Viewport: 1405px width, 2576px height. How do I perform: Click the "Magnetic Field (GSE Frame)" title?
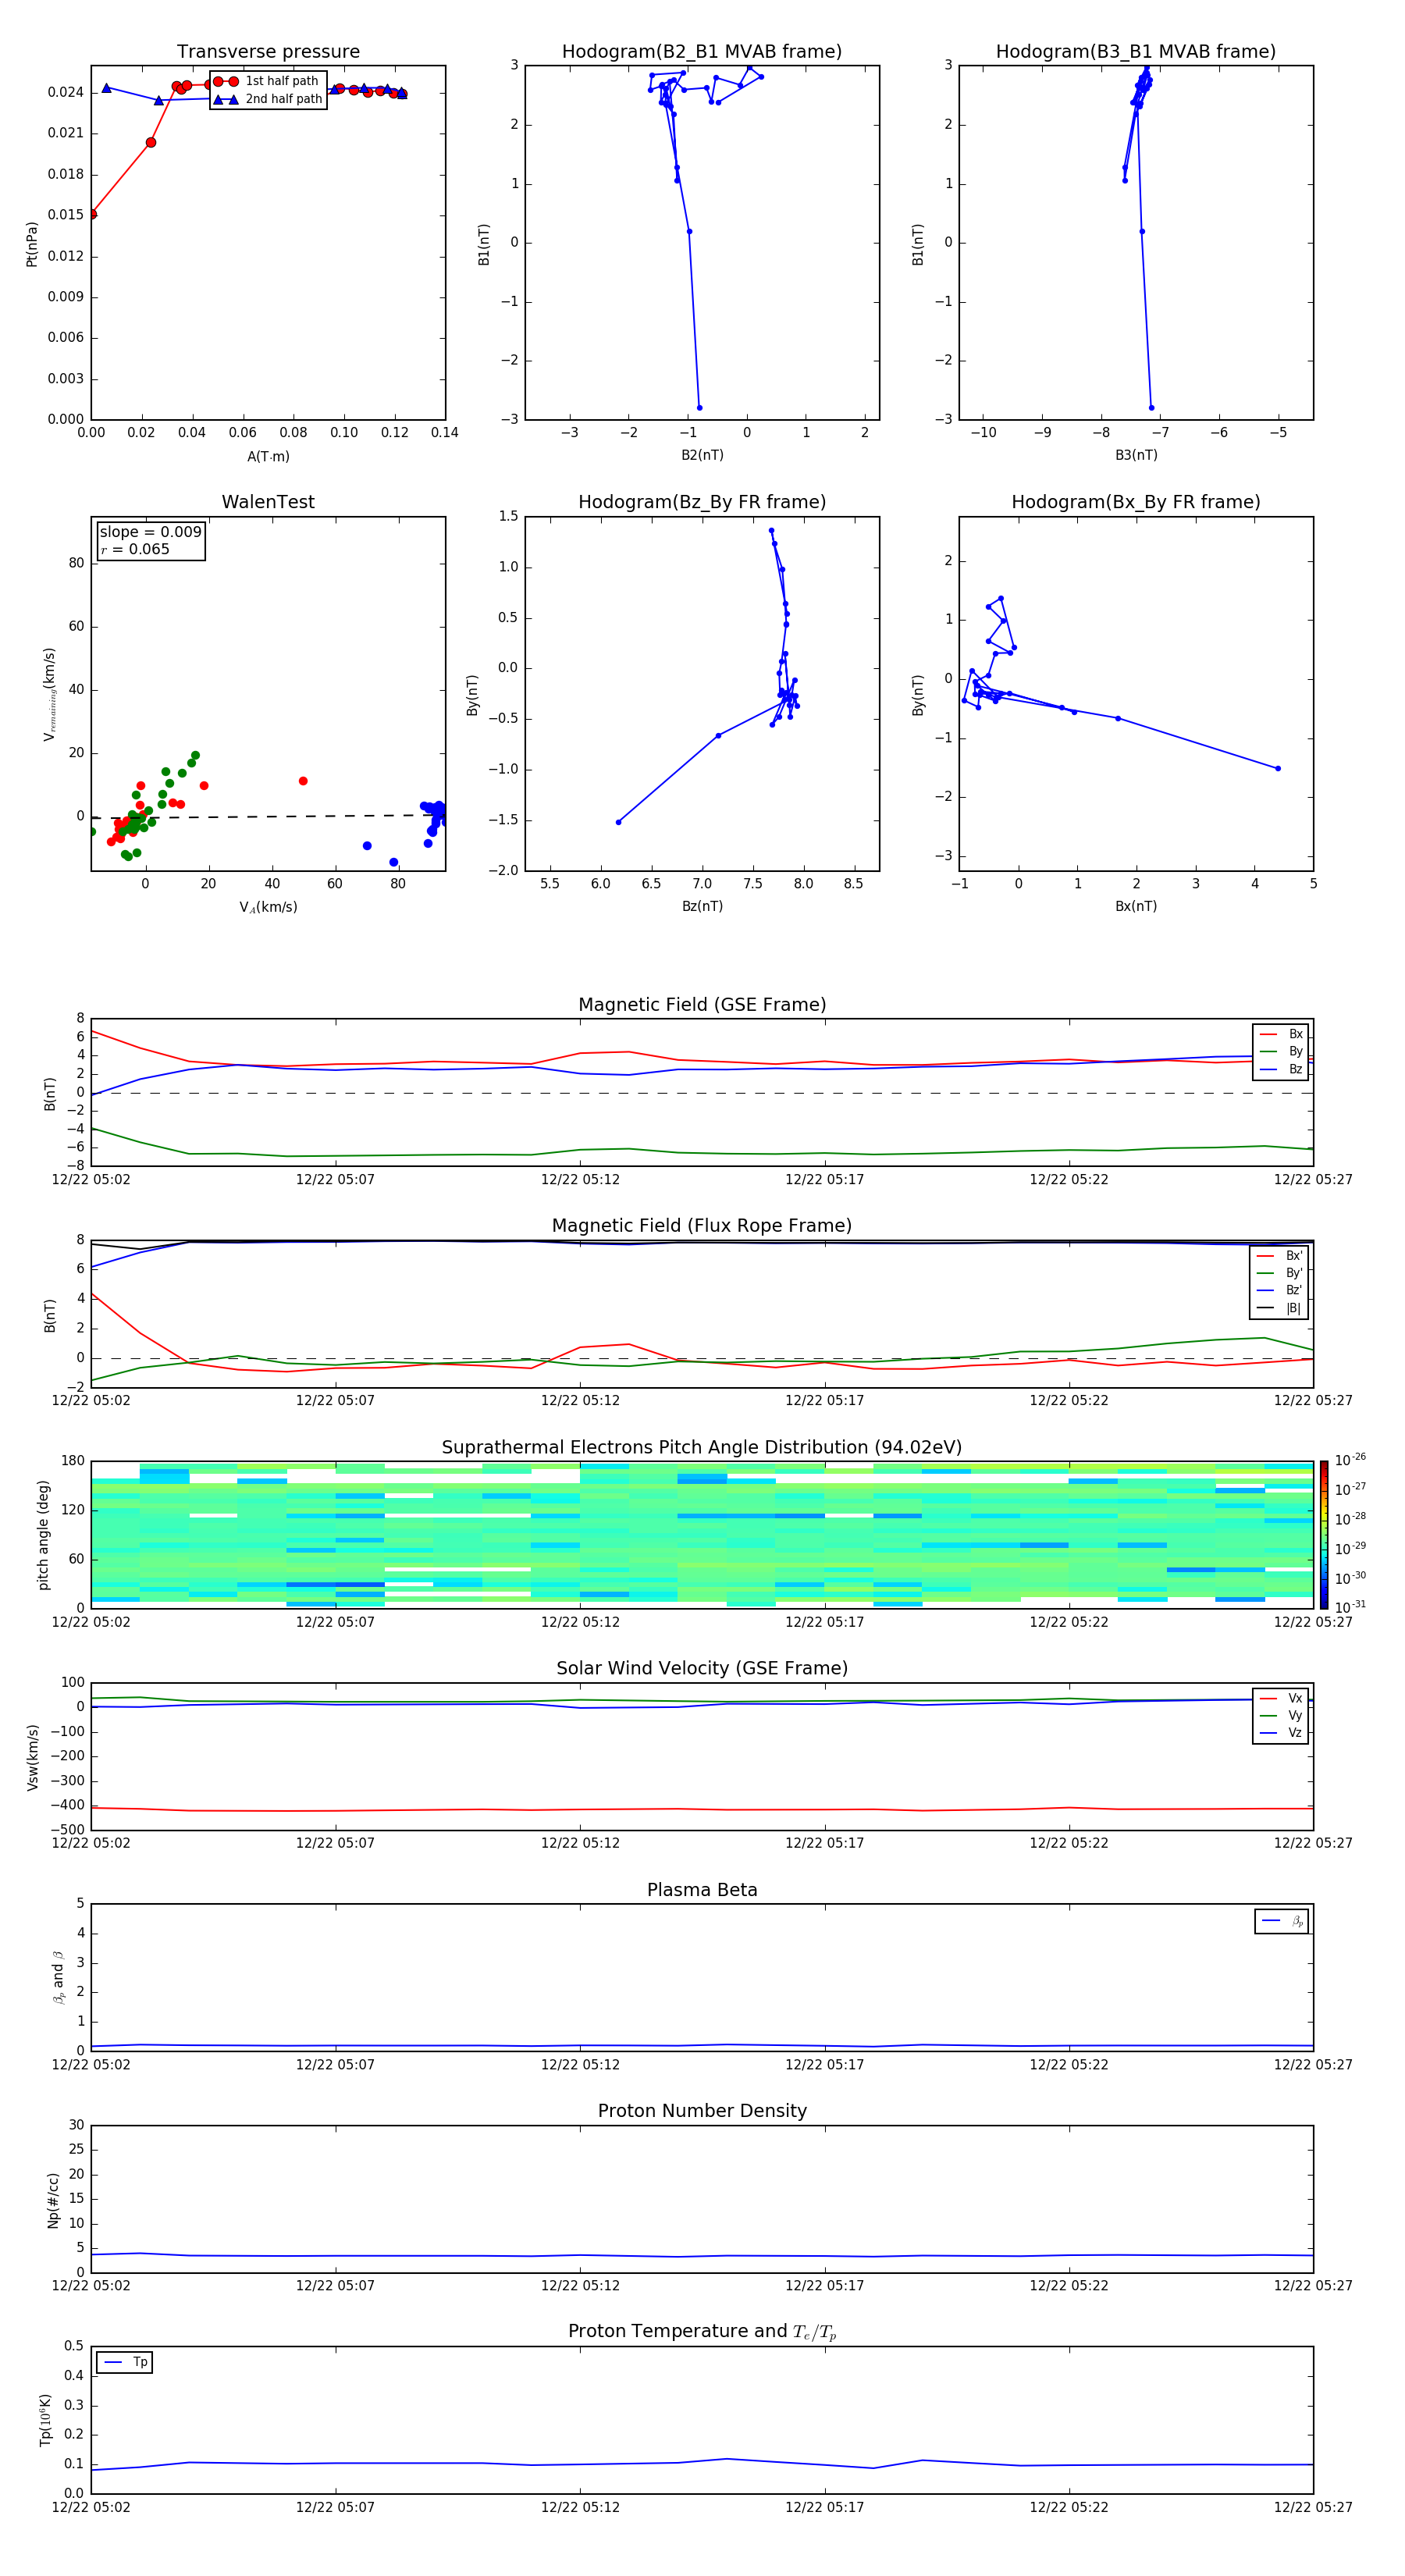click(x=702, y=1005)
